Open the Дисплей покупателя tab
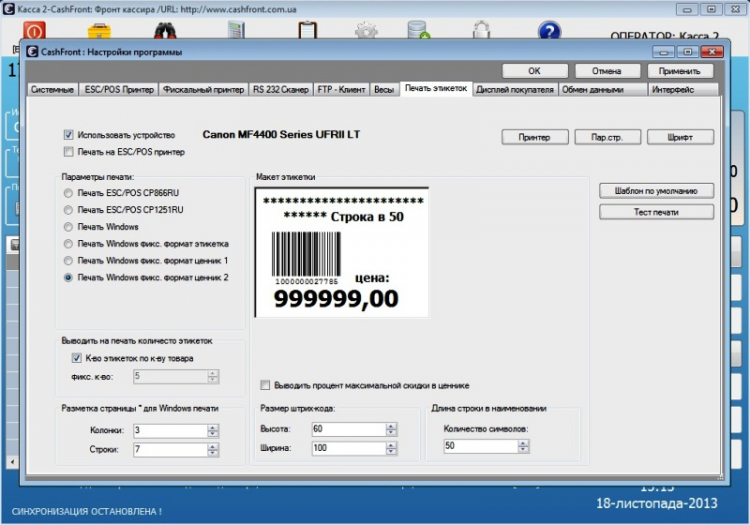750x525 pixels. pyautogui.click(x=515, y=89)
